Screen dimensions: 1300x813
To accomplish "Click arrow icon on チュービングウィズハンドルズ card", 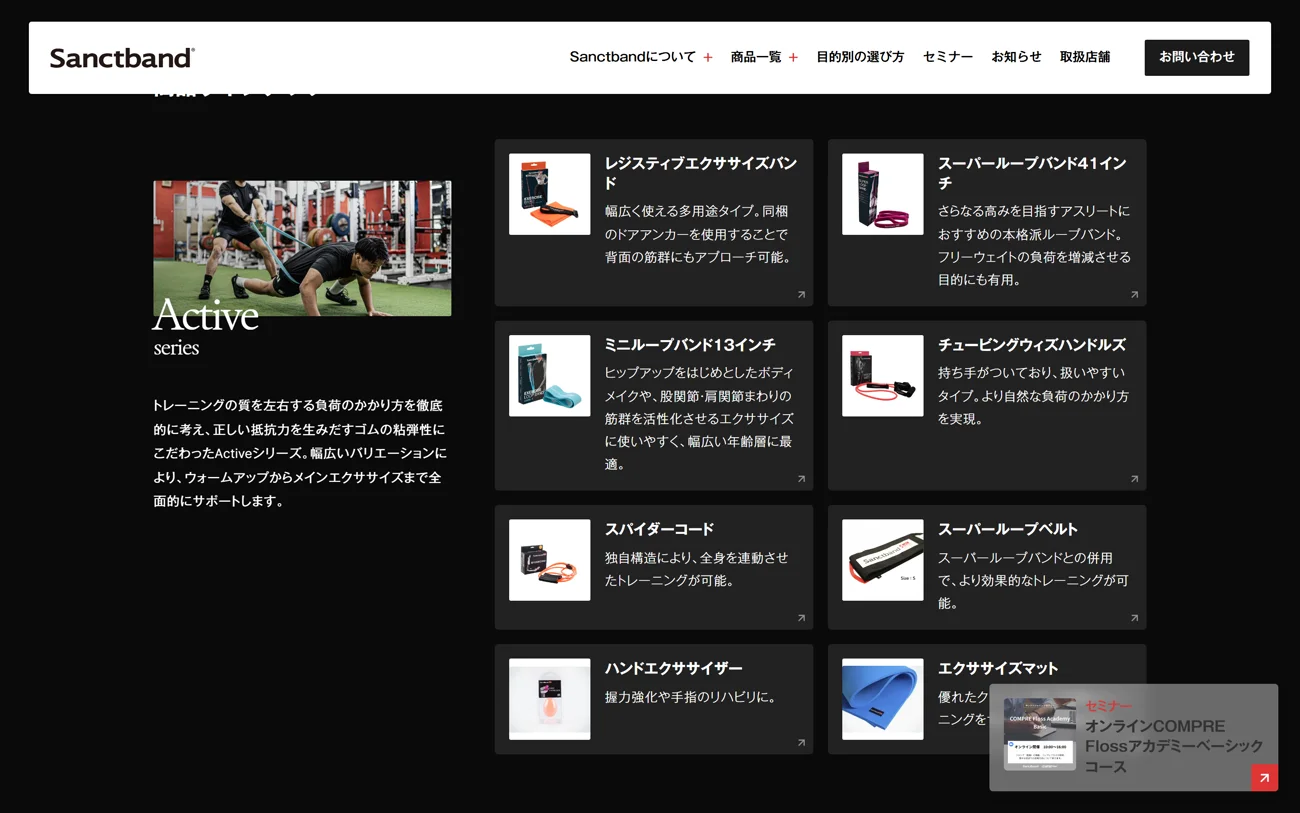I will [1134, 479].
